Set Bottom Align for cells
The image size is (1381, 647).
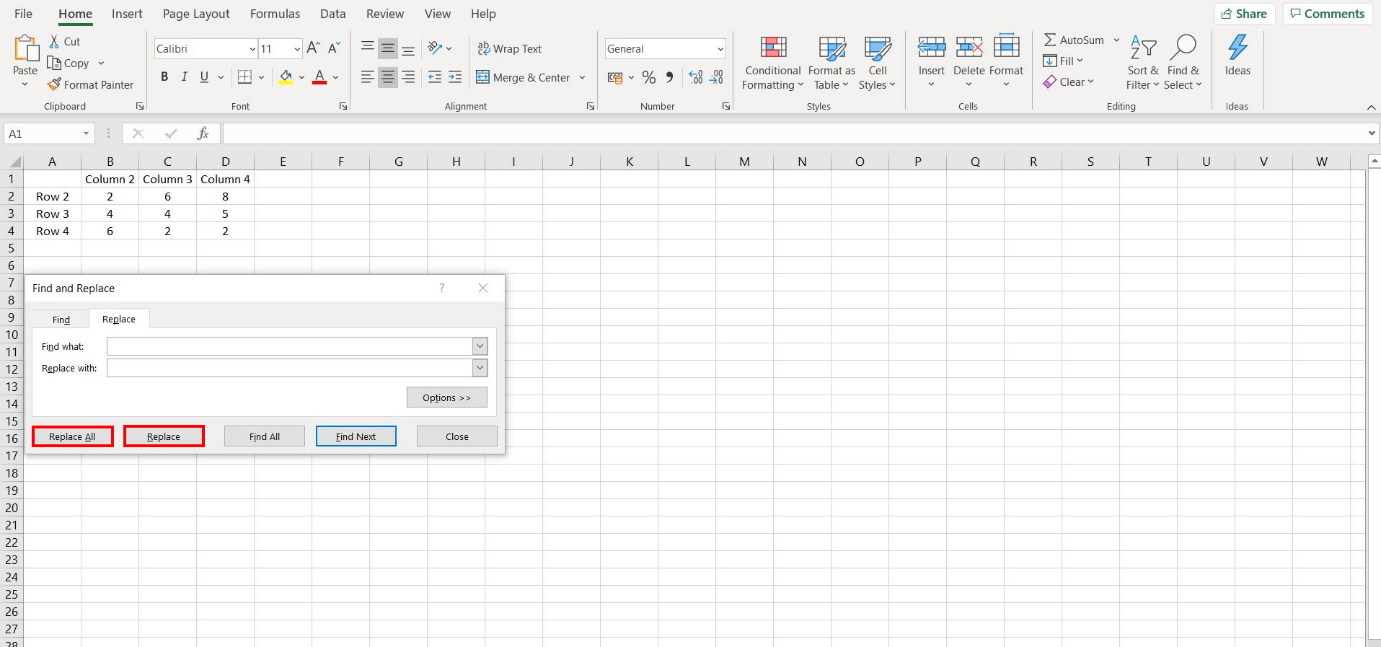pos(408,48)
